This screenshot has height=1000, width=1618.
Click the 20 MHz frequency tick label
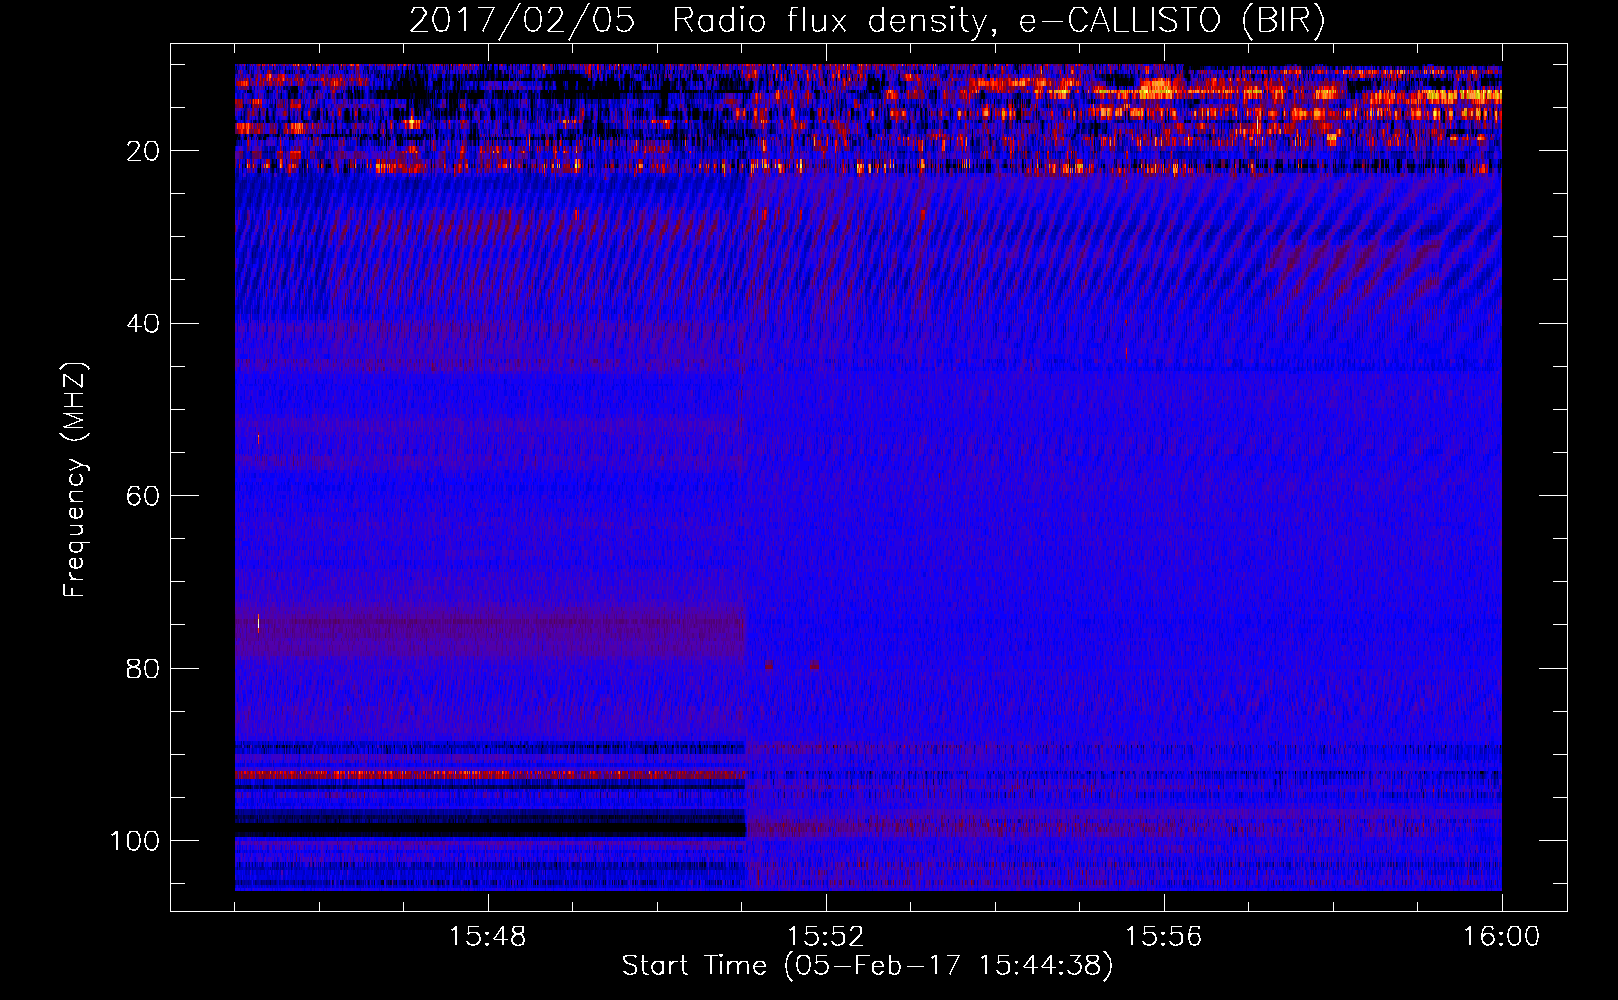pyautogui.click(x=143, y=151)
